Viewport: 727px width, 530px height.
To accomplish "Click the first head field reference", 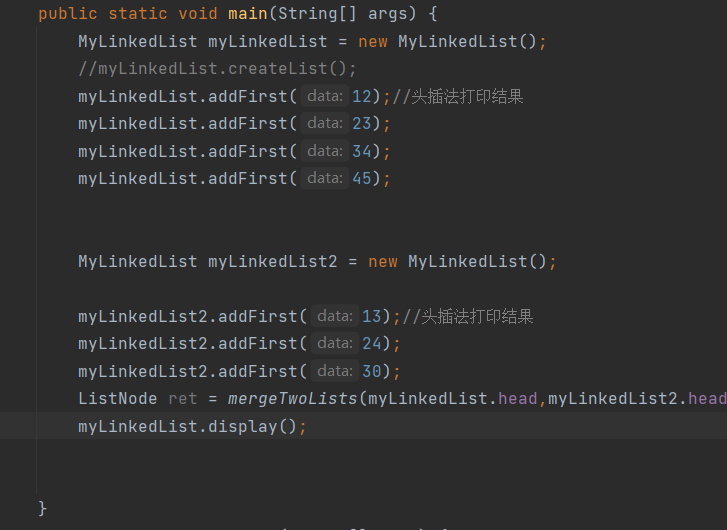I will pos(517,399).
